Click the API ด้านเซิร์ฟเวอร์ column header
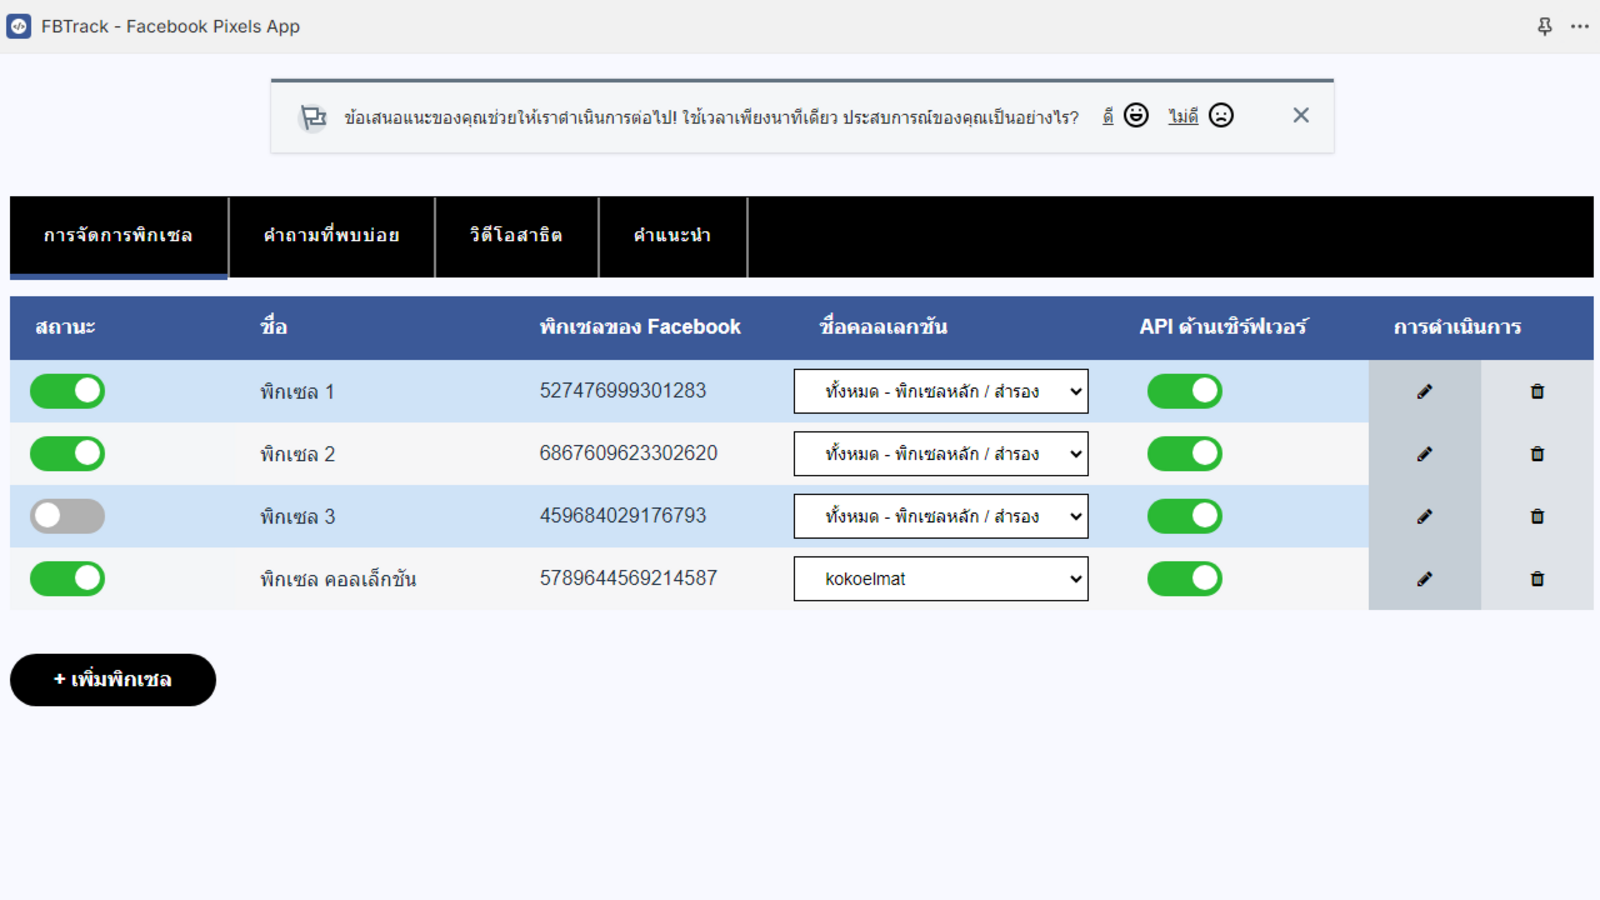Viewport: 1600px width, 900px height. 1223,327
